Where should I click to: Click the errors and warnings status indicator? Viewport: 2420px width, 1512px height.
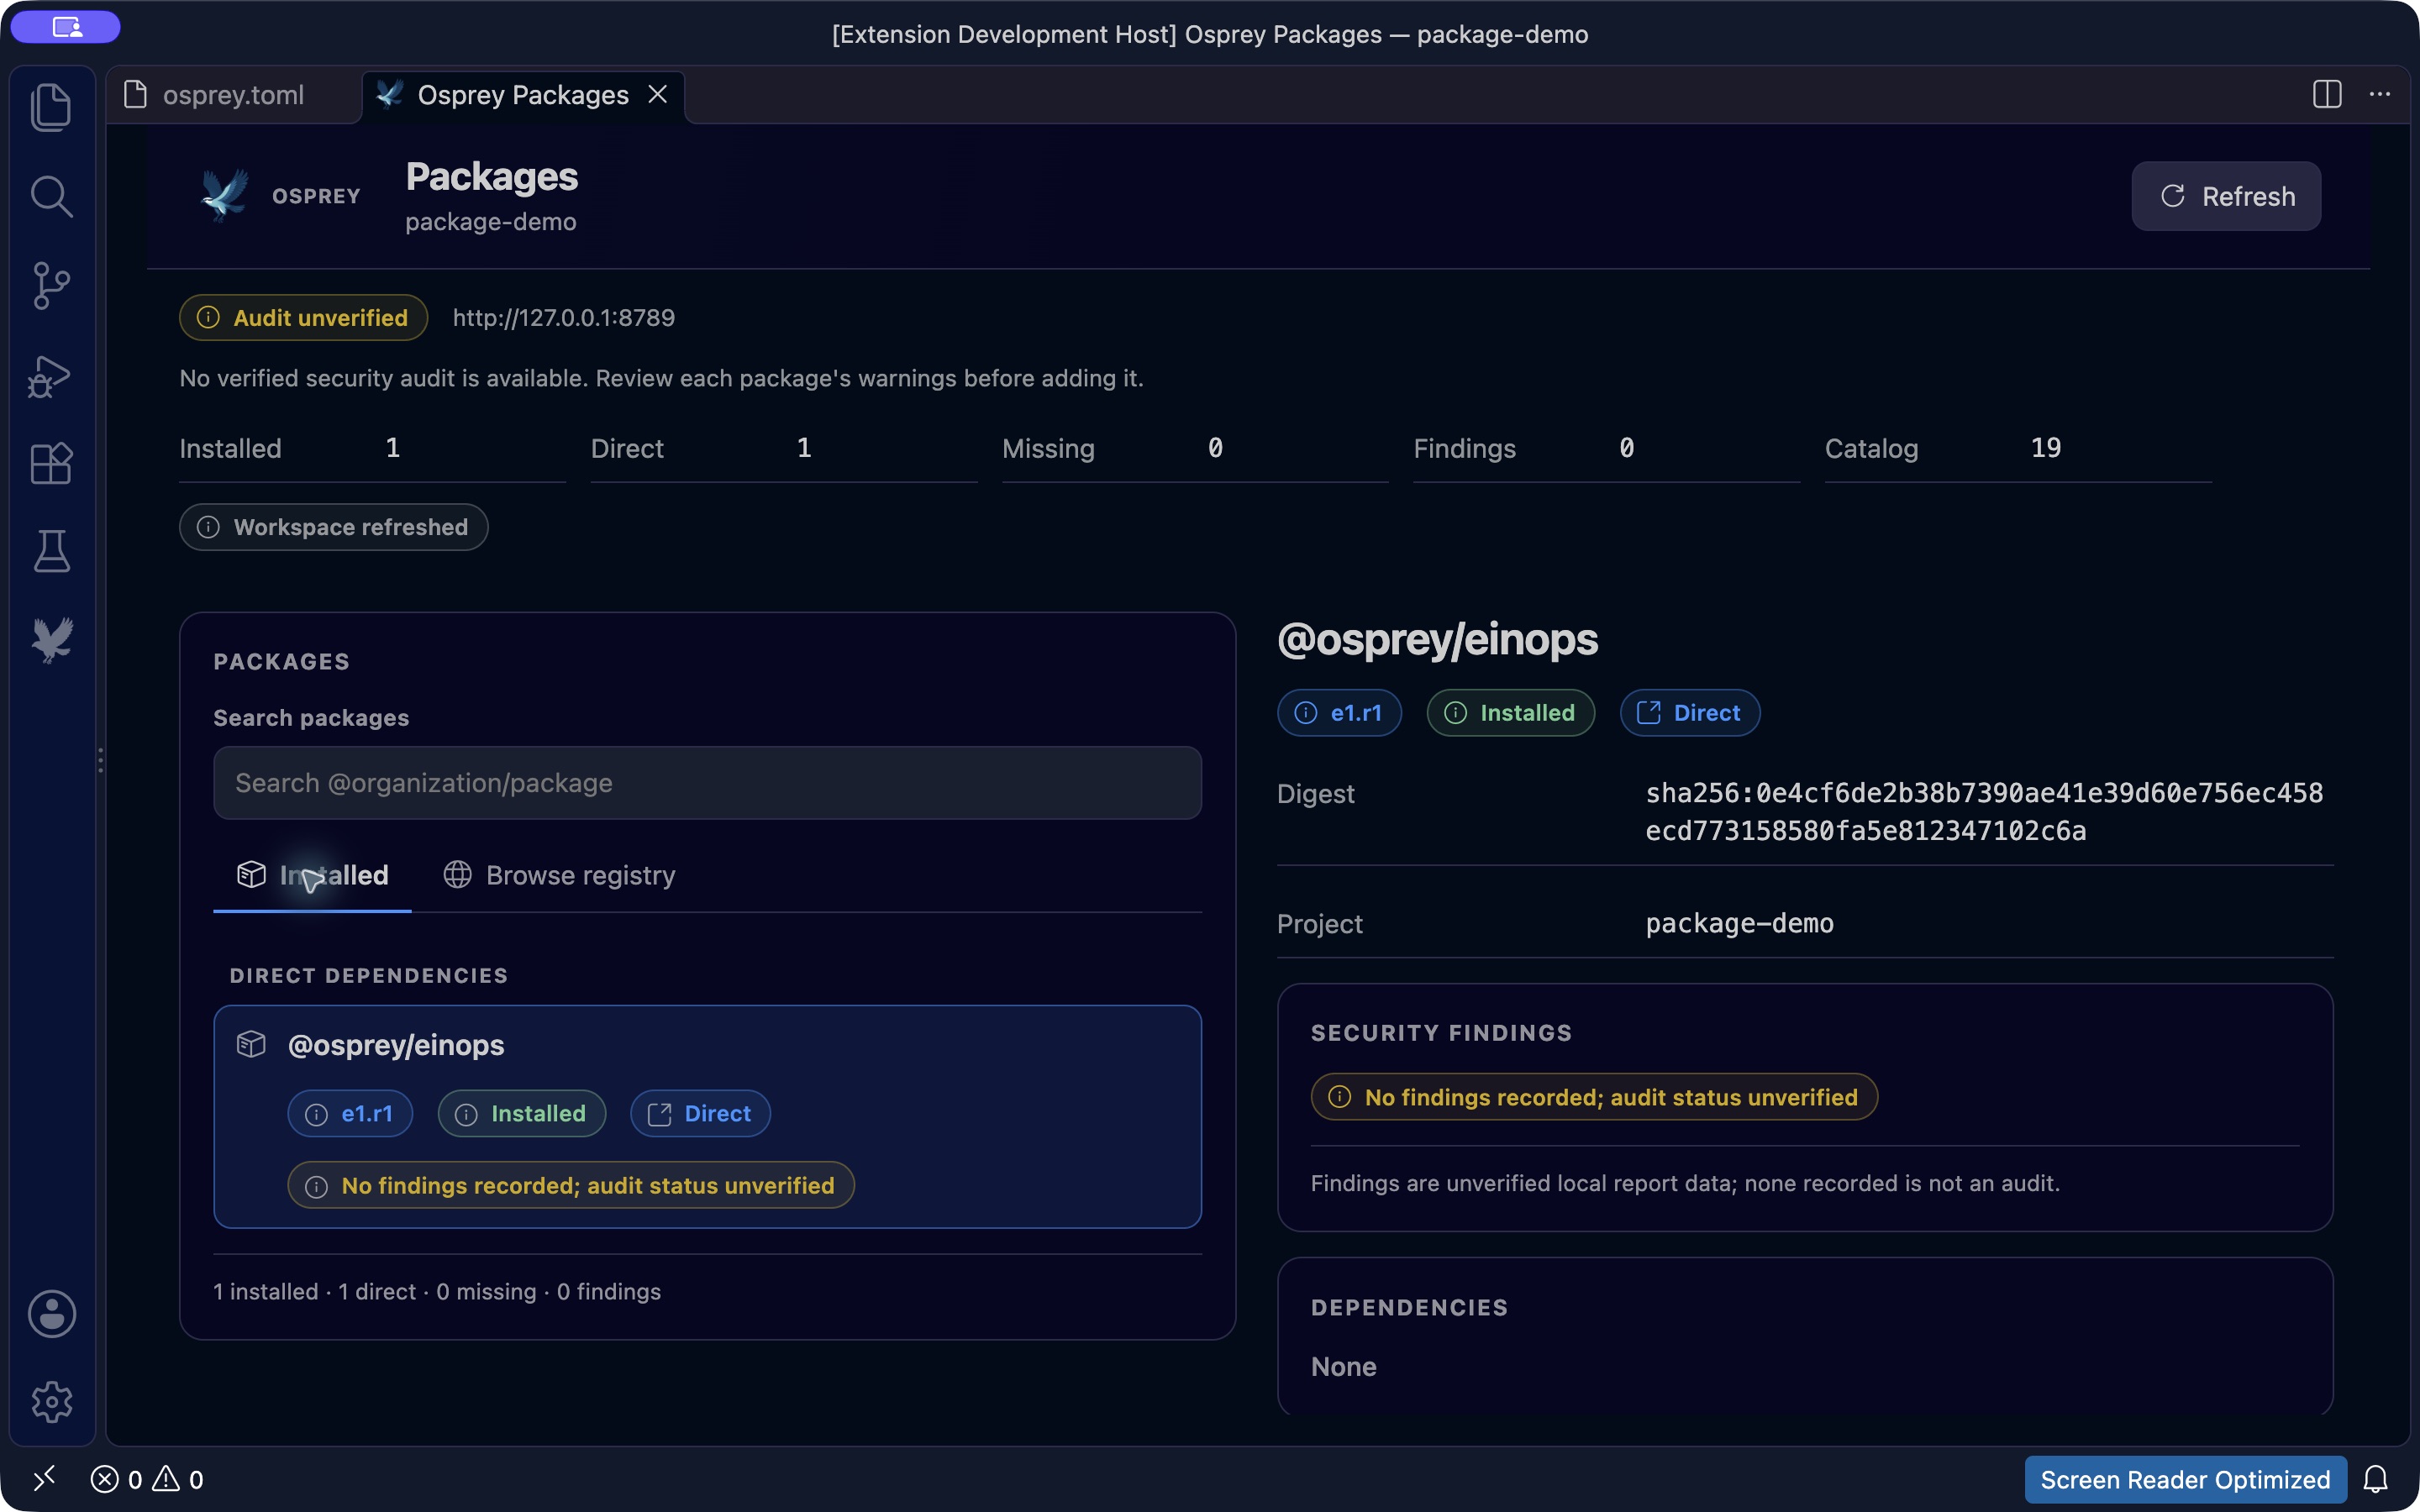(x=147, y=1479)
